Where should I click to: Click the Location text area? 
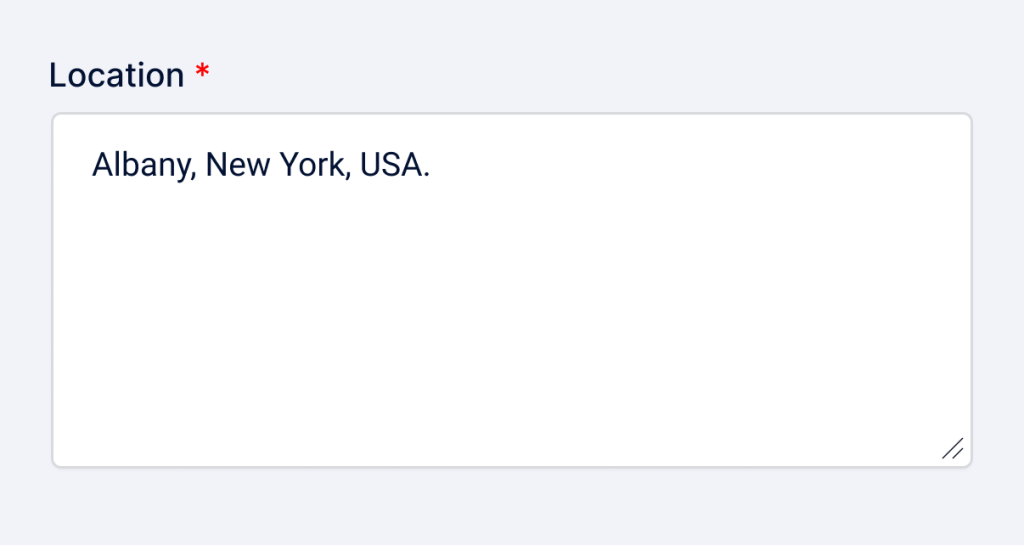pos(511,289)
